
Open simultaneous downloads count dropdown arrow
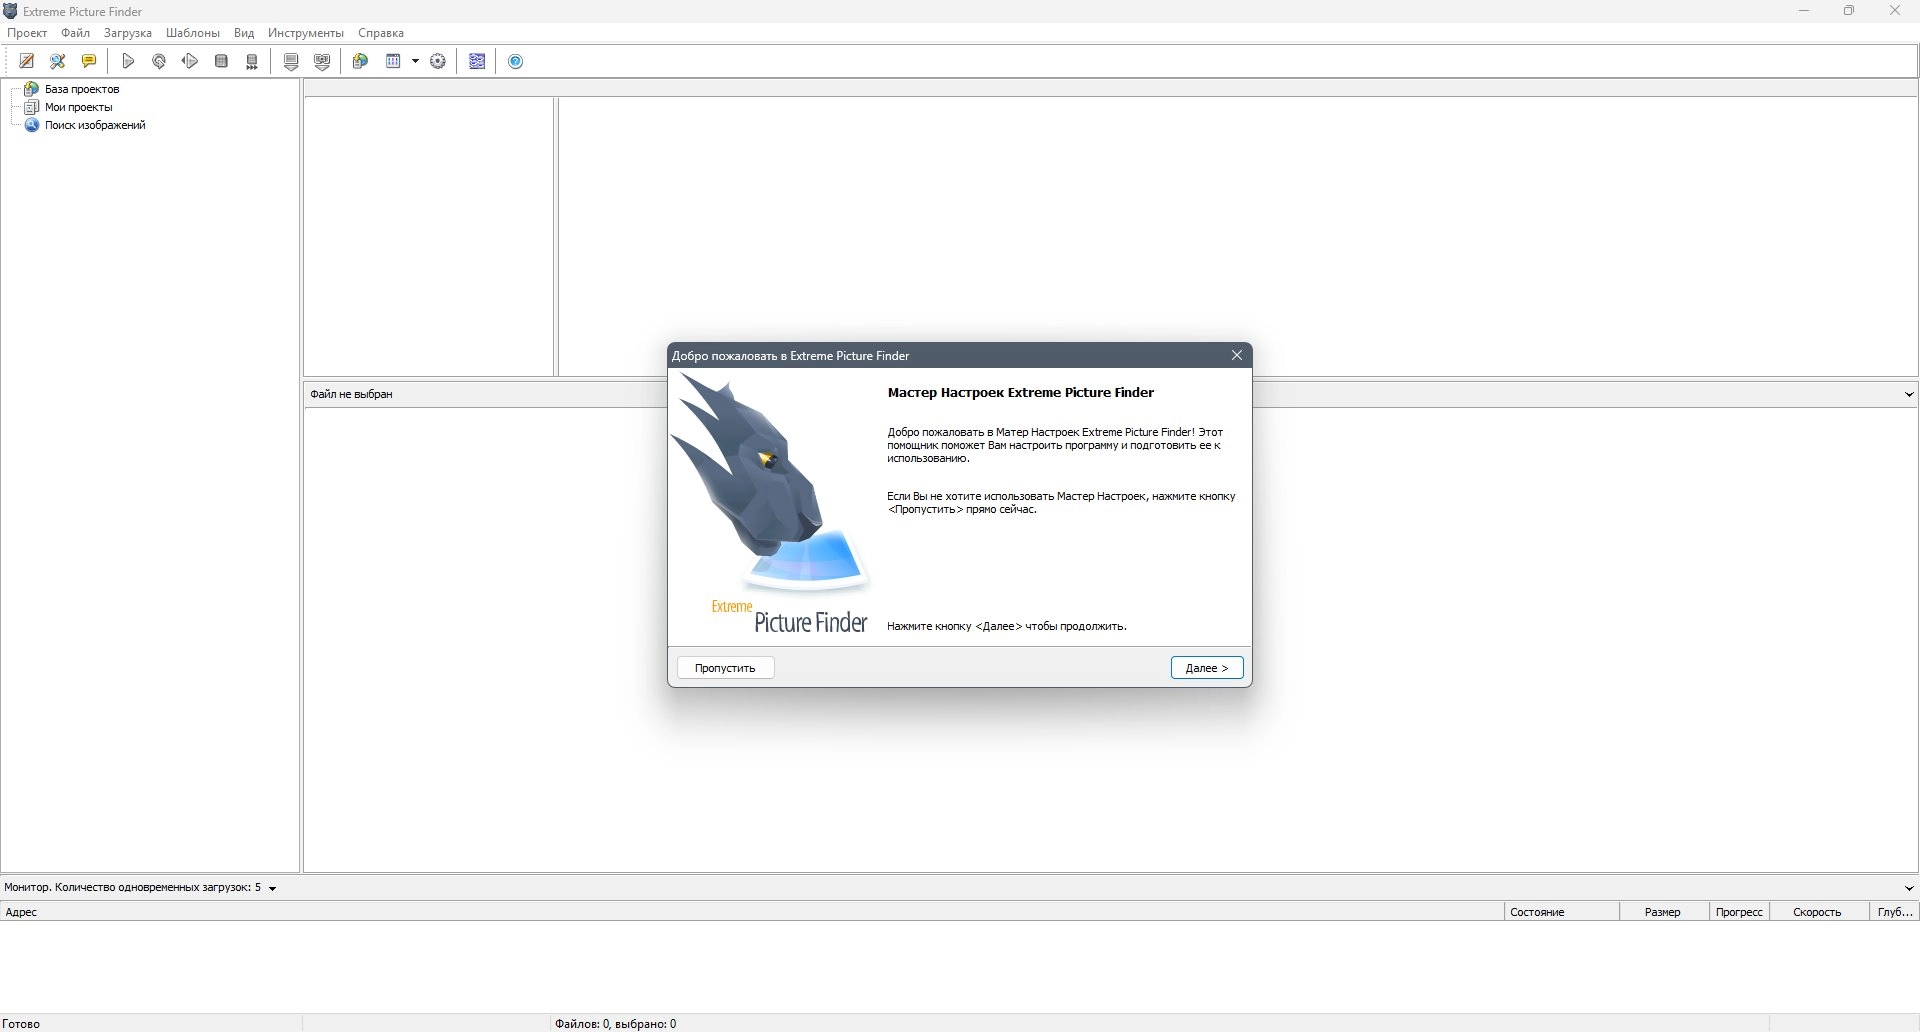(272, 888)
